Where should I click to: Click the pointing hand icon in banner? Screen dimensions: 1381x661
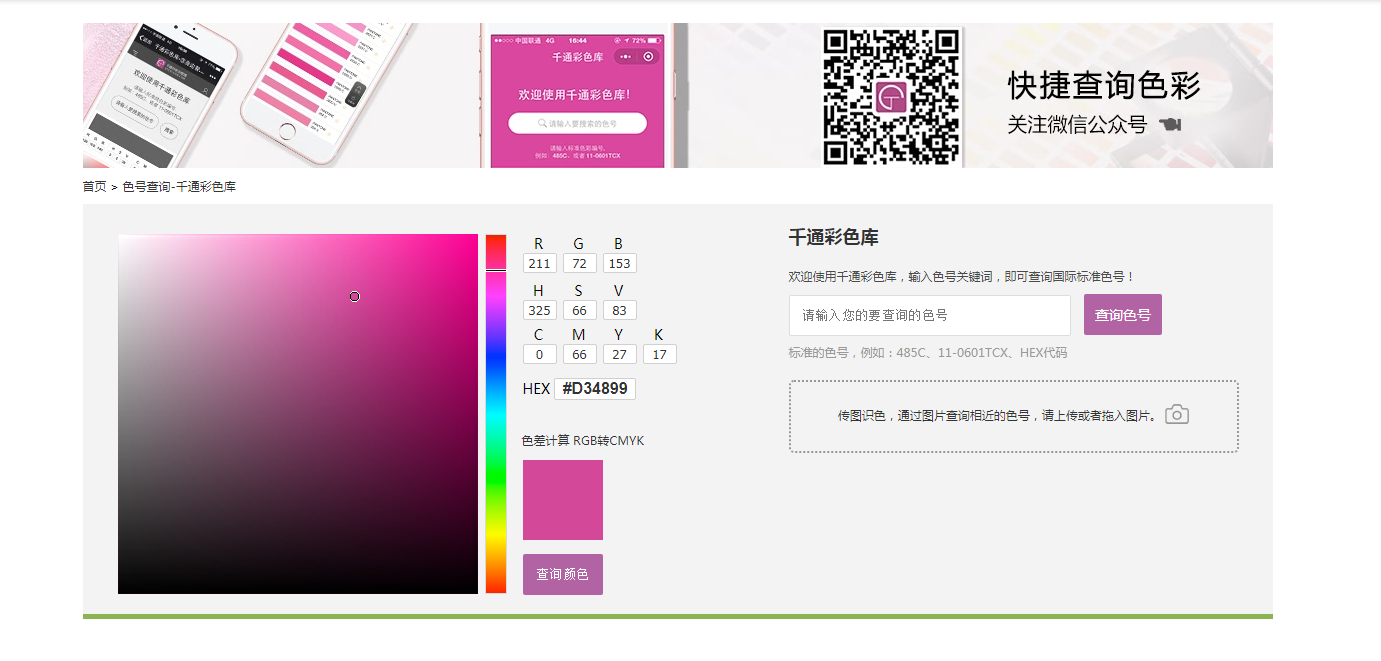click(1170, 125)
